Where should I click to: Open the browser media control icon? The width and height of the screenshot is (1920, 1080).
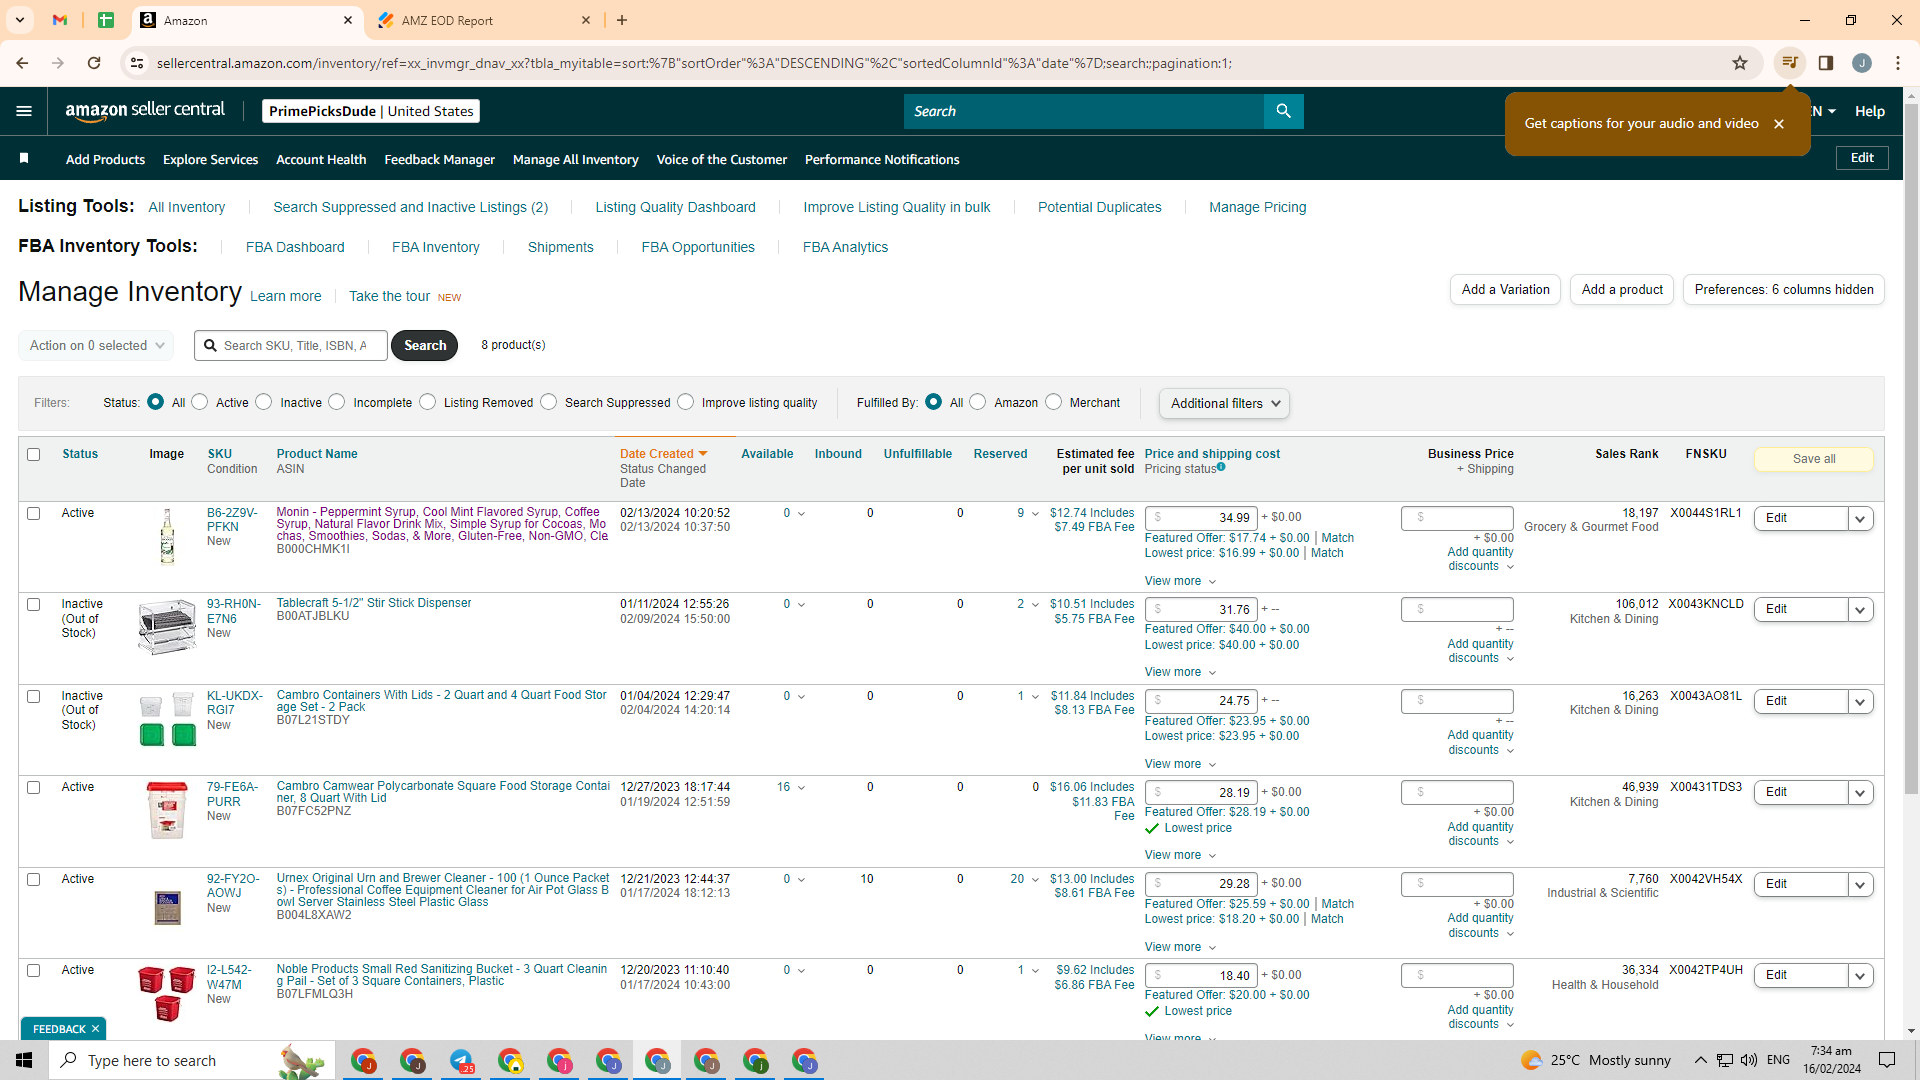click(x=1789, y=63)
